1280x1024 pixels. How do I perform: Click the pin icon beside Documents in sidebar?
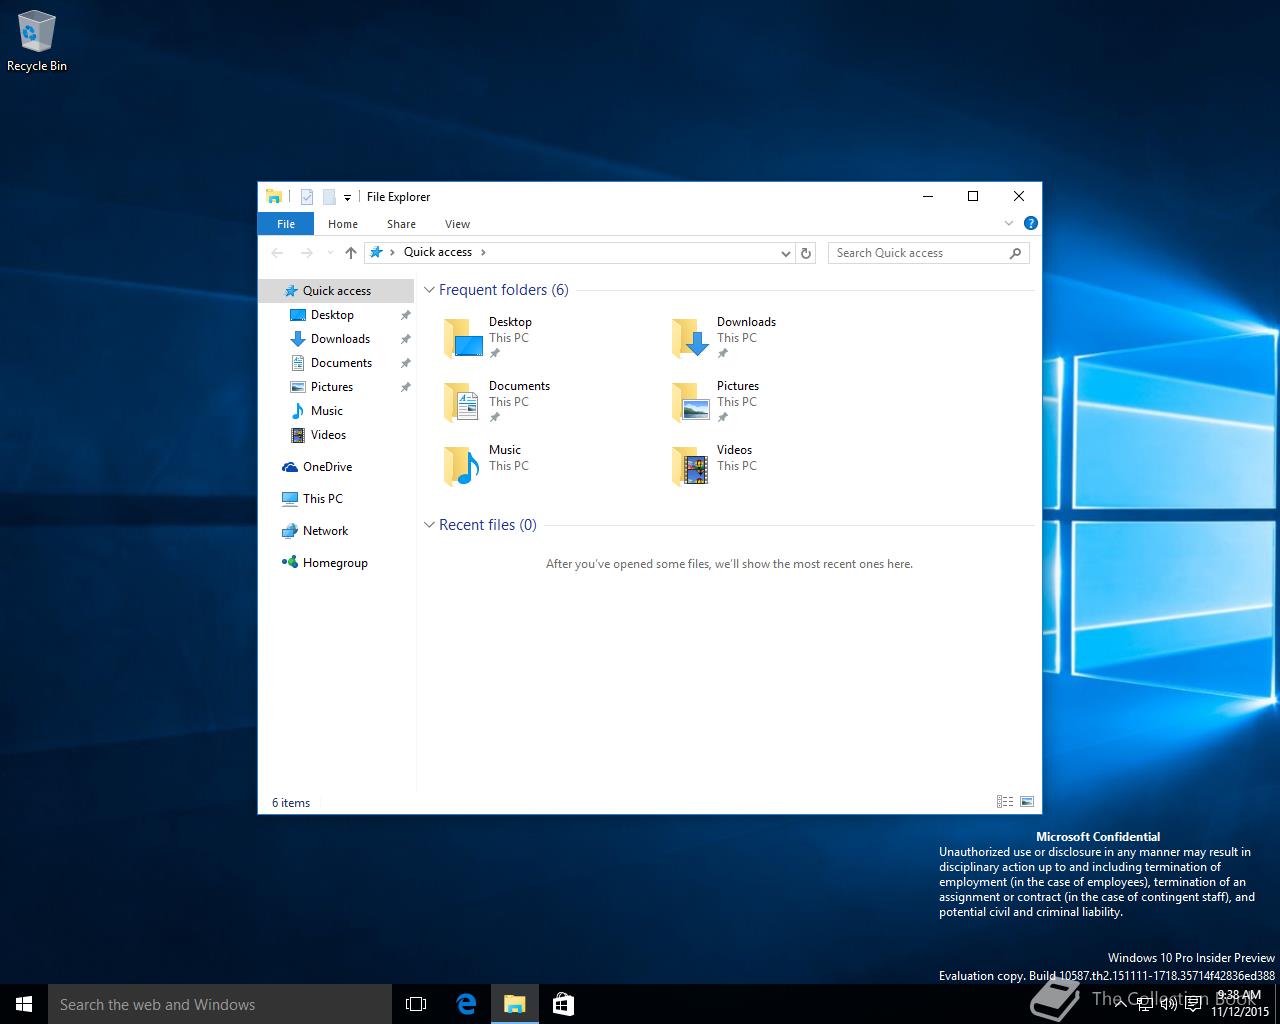click(405, 363)
